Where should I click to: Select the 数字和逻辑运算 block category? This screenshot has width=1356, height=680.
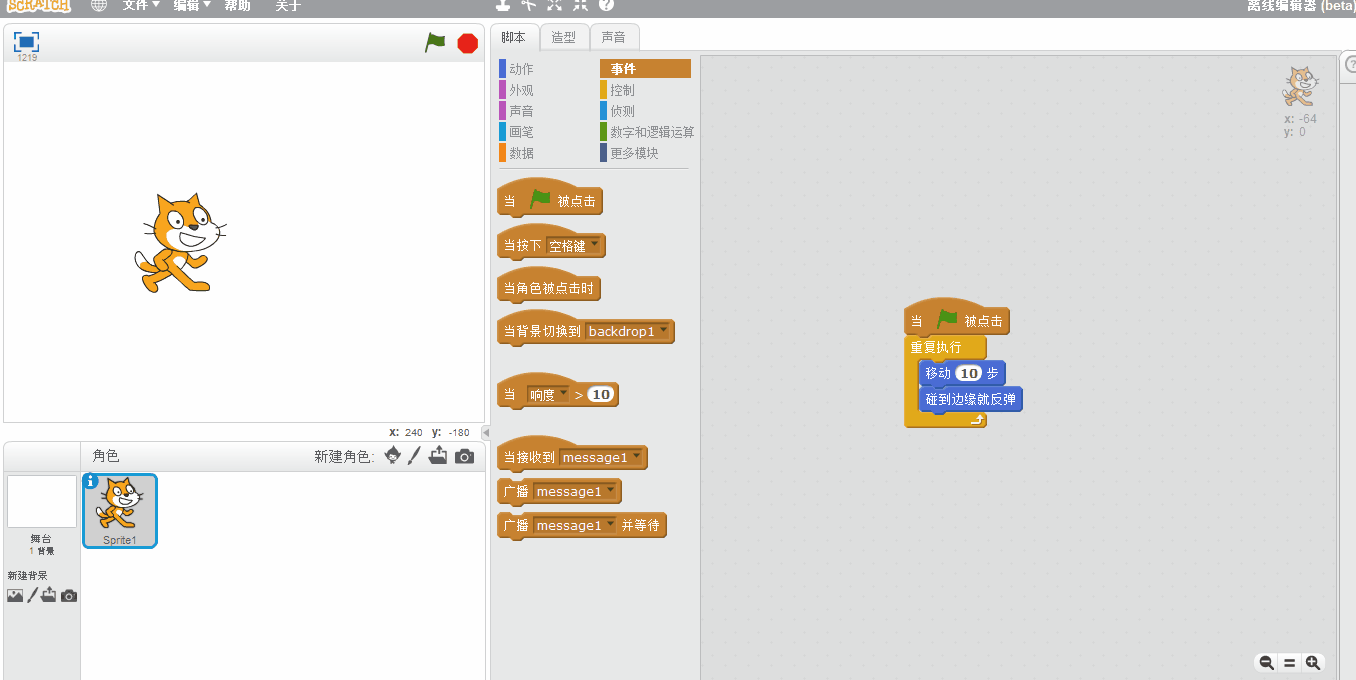pyautogui.click(x=647, y=132)
